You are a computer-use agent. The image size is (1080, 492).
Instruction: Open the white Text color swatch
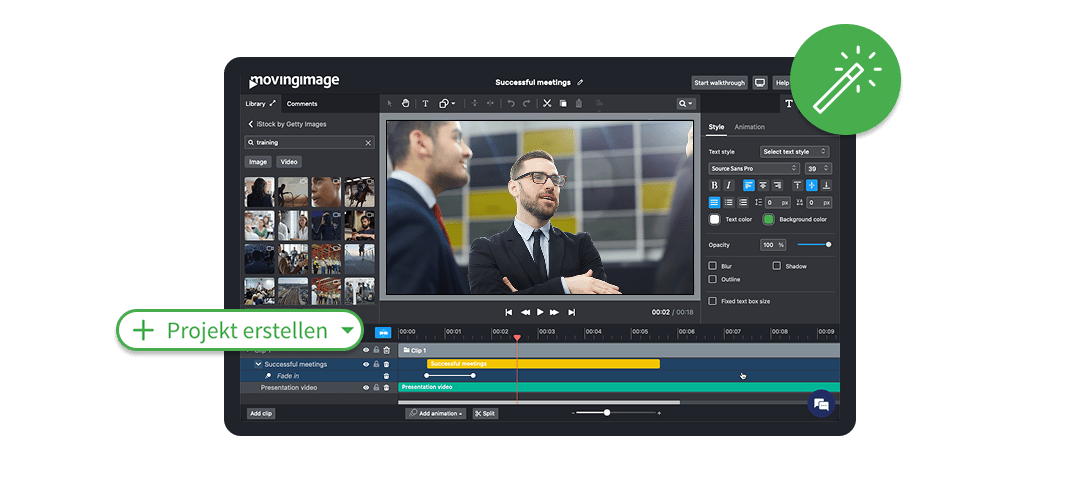(x=715, y=219)
